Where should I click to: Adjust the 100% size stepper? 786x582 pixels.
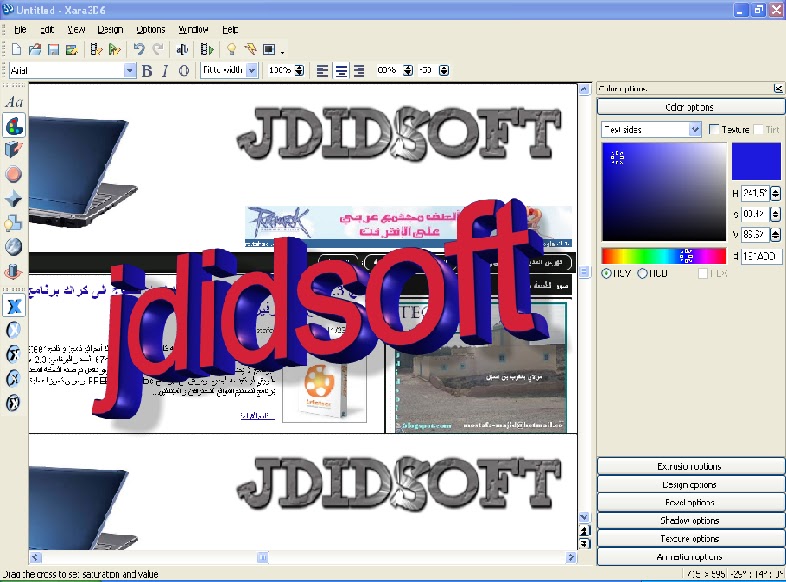click(299, 71)
